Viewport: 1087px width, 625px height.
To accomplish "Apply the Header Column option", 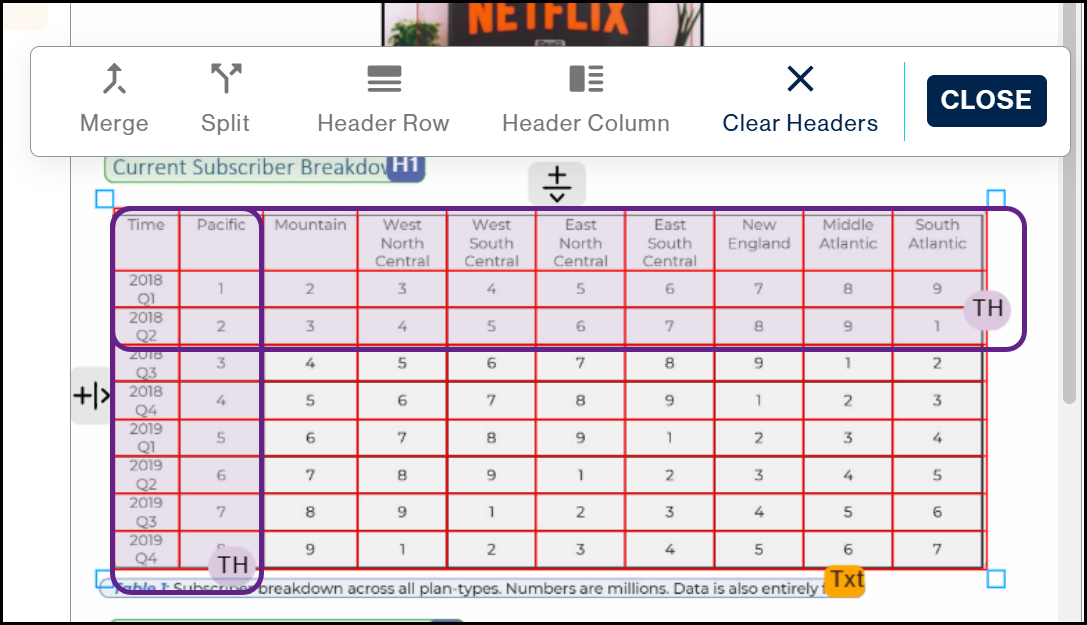I will click(586, 99).
